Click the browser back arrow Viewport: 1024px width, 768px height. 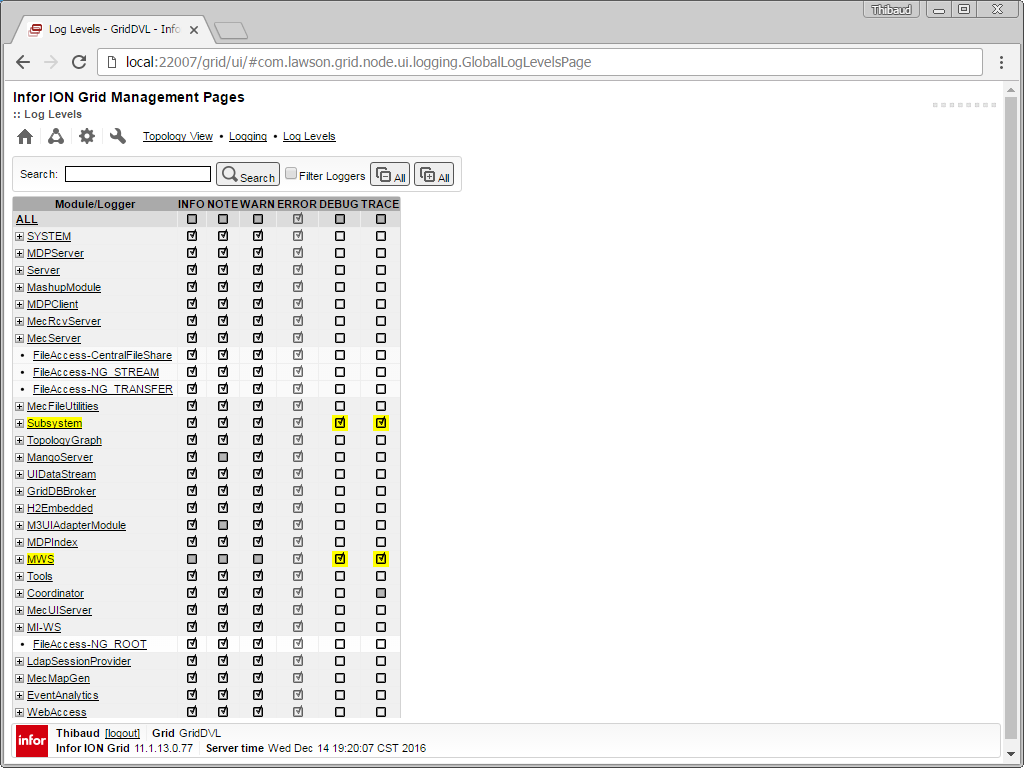pos(23,62)
